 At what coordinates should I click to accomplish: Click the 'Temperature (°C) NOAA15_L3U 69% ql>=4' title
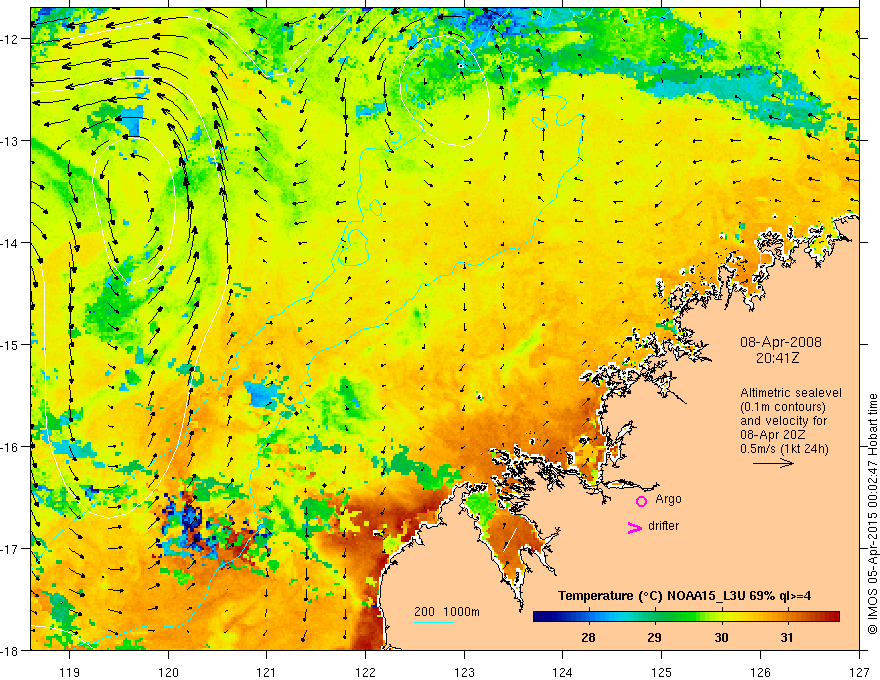(x=684, y=596)
